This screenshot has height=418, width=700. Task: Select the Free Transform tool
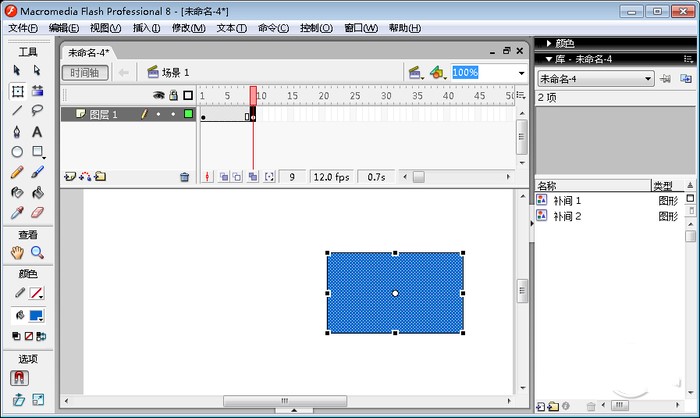[x=17, y=91]
